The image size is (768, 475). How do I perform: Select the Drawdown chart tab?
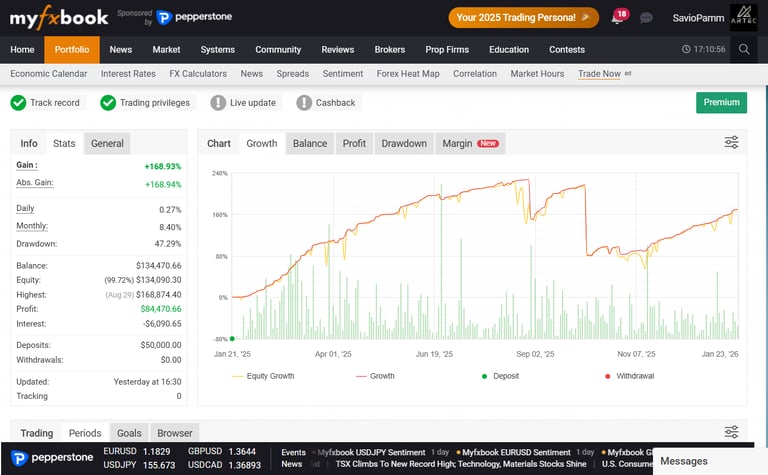tap(404, 143)
